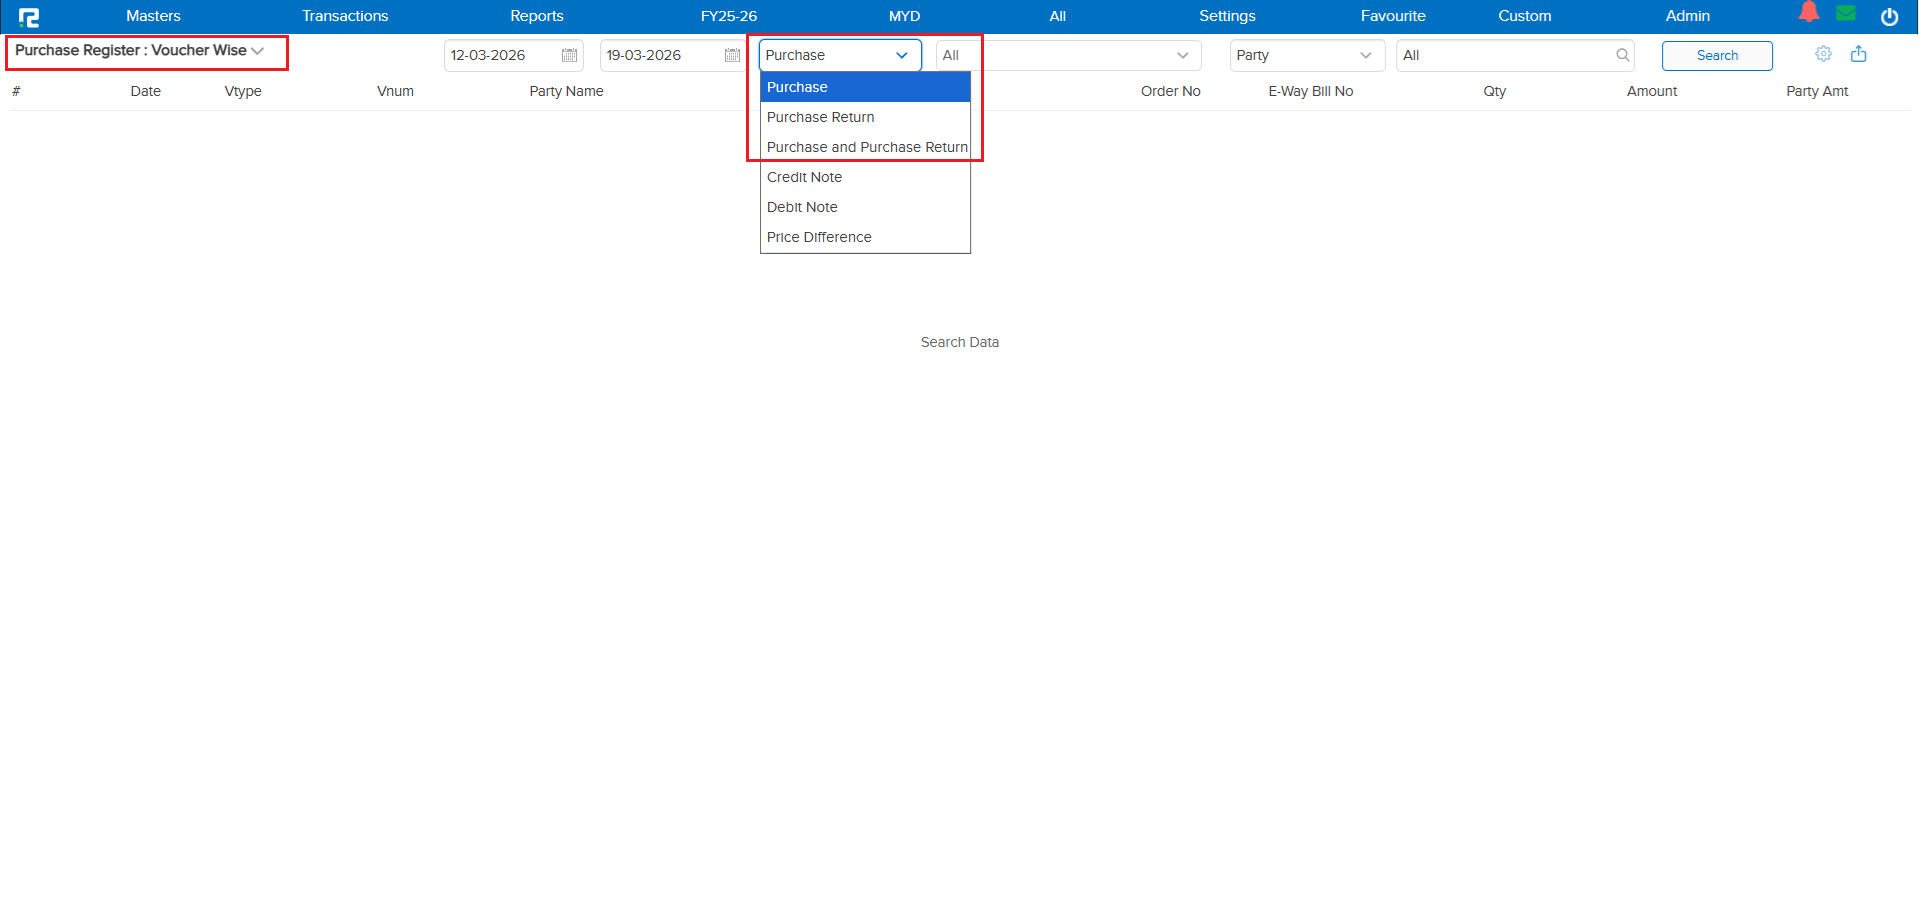
Task: Click the export share icon
Action: [1858, 54]
